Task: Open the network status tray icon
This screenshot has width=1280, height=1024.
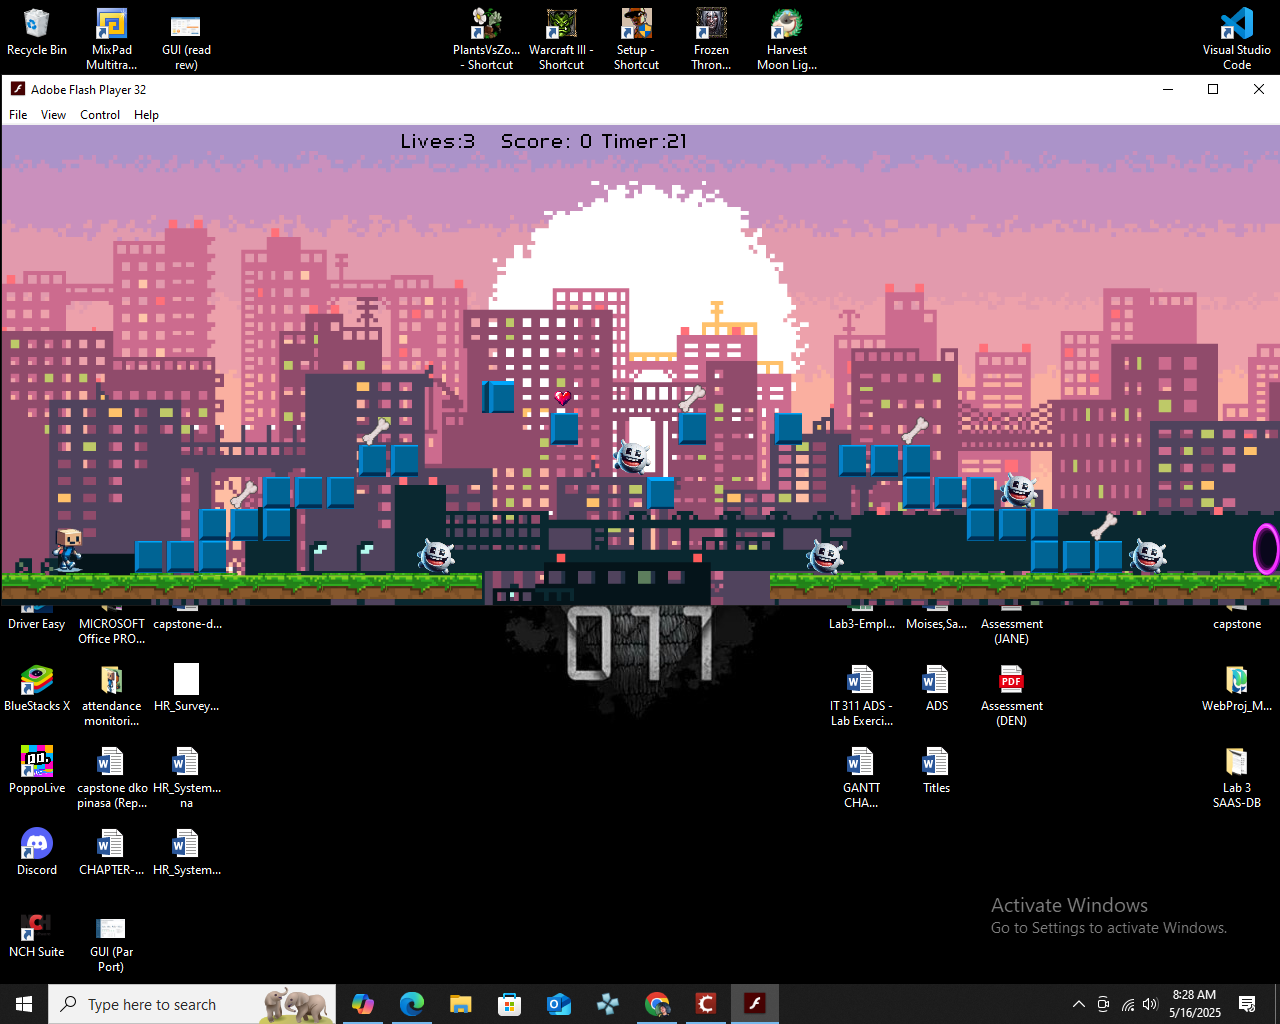Action: coord(1127,1004)
